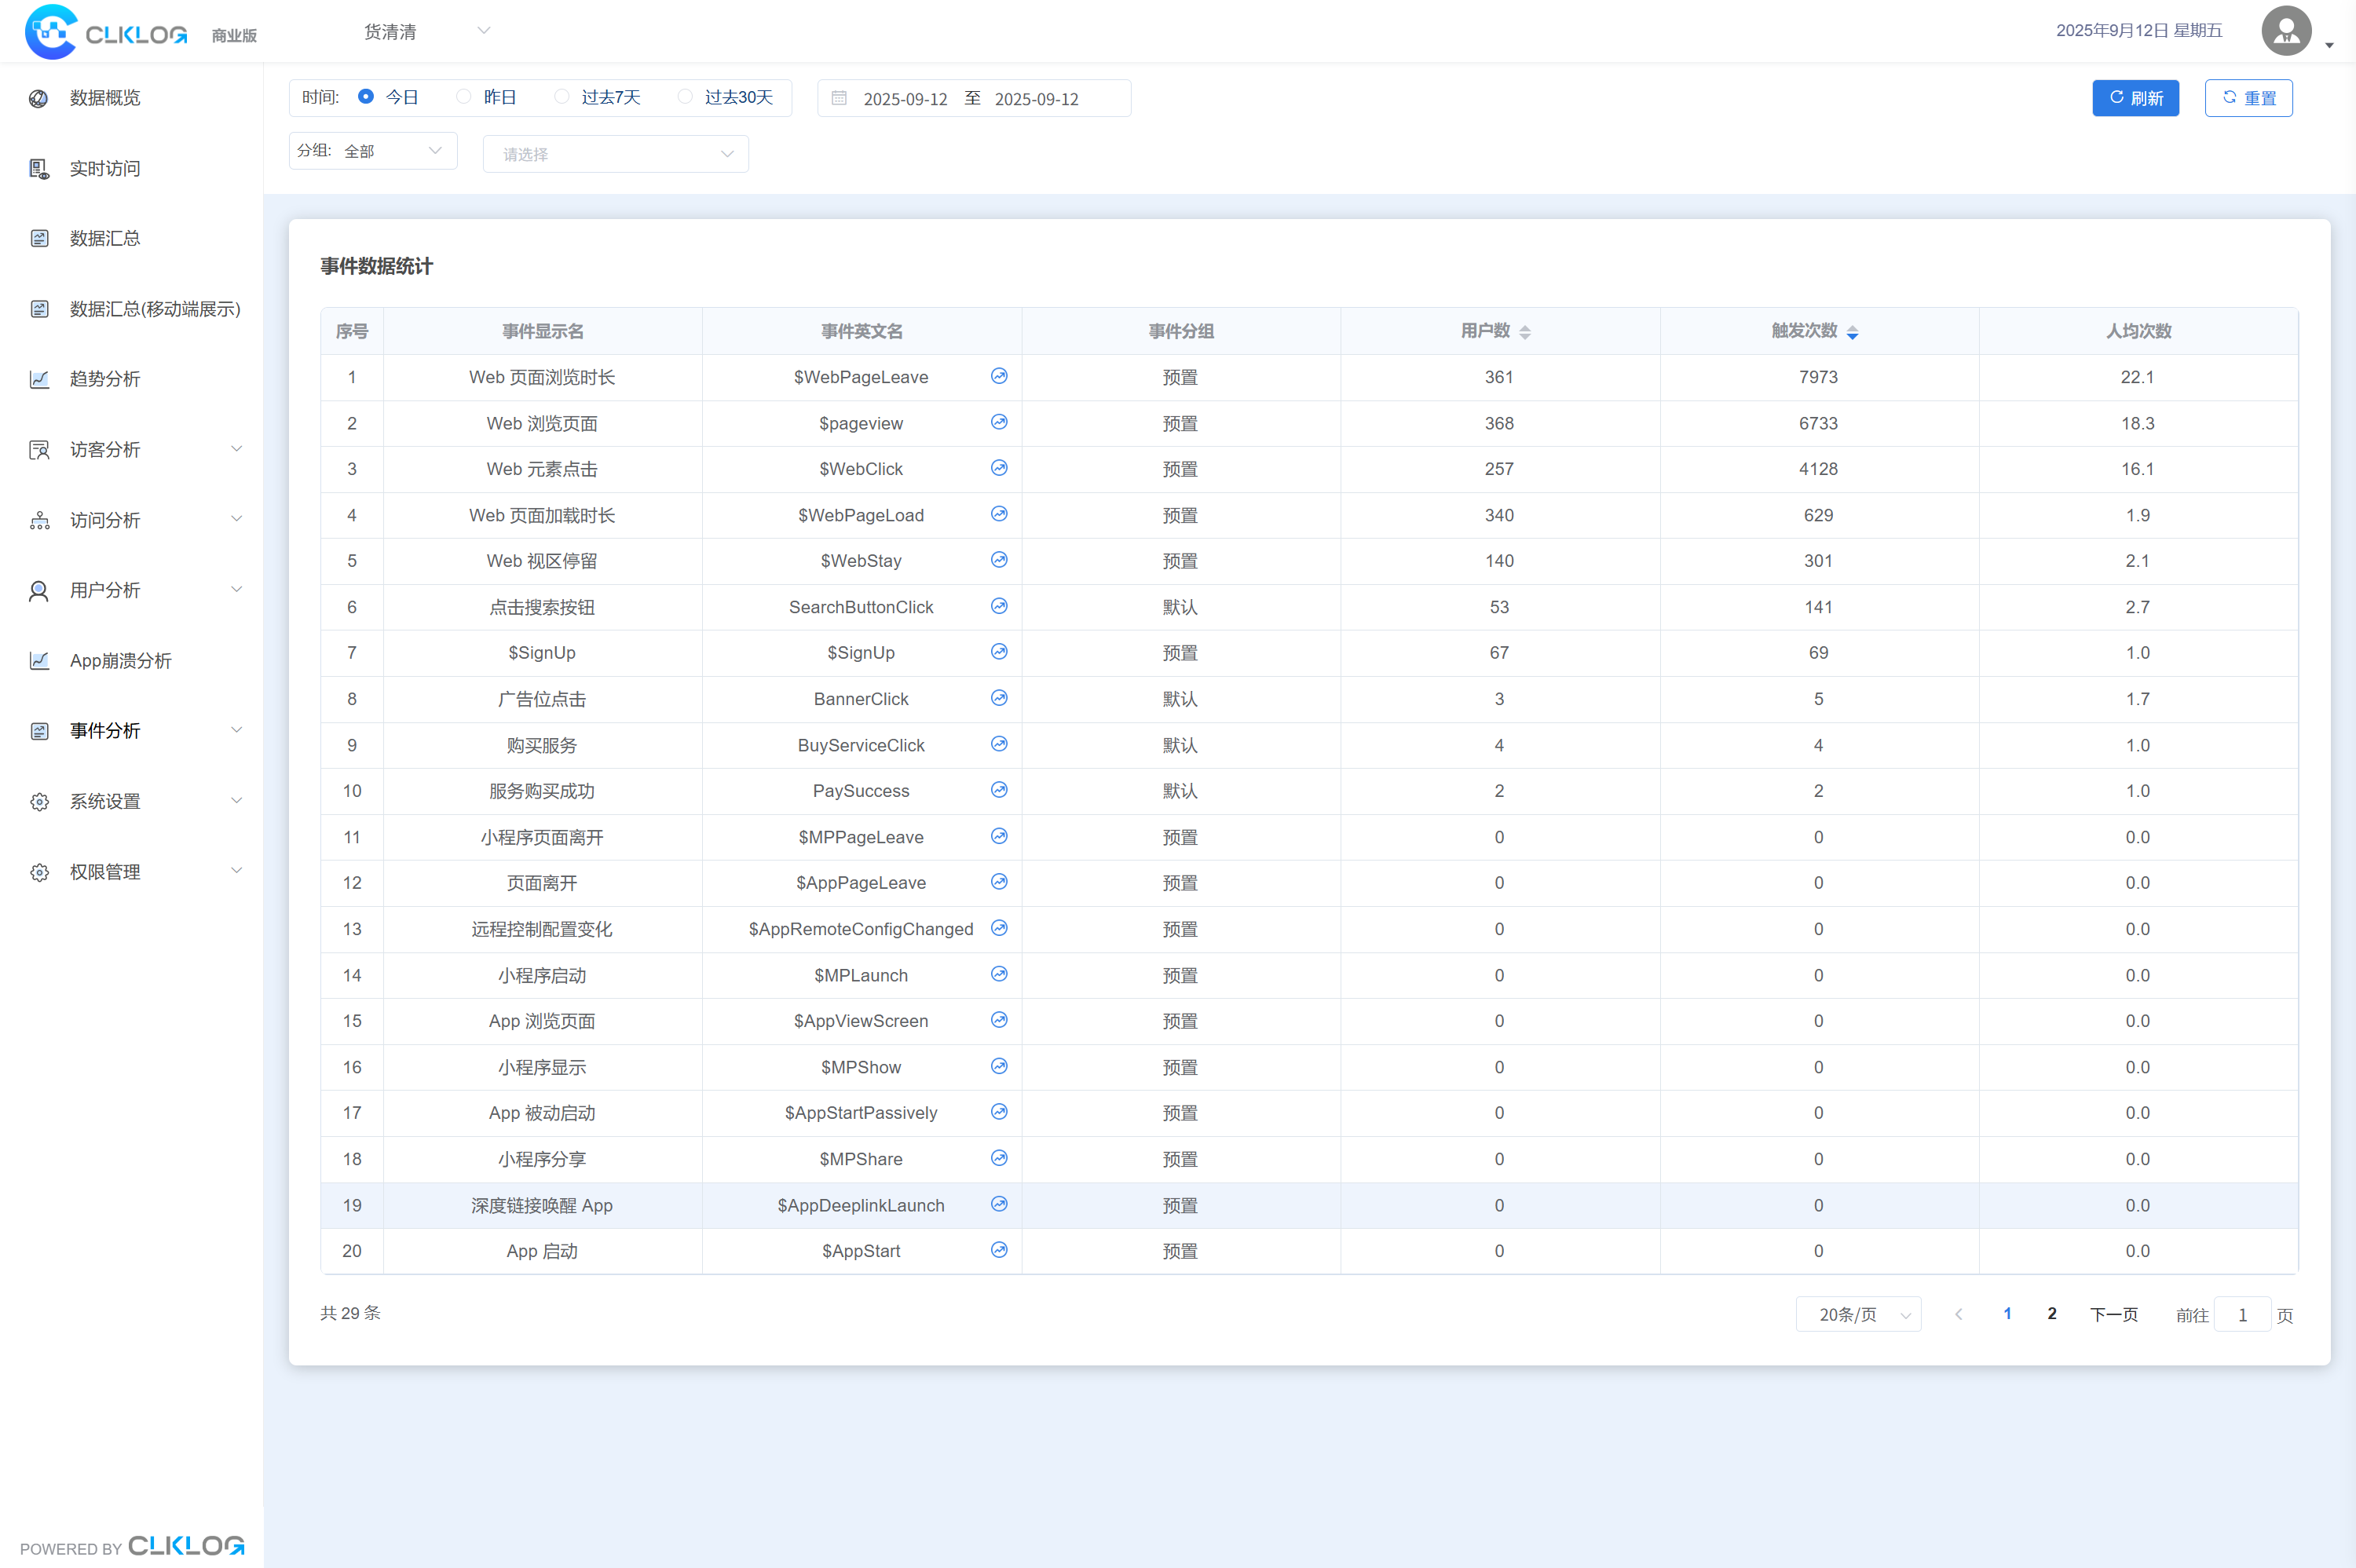2356x1568 pixels.
Task: Sort by 用户数 column arrows
Action: coord(1524,332)
